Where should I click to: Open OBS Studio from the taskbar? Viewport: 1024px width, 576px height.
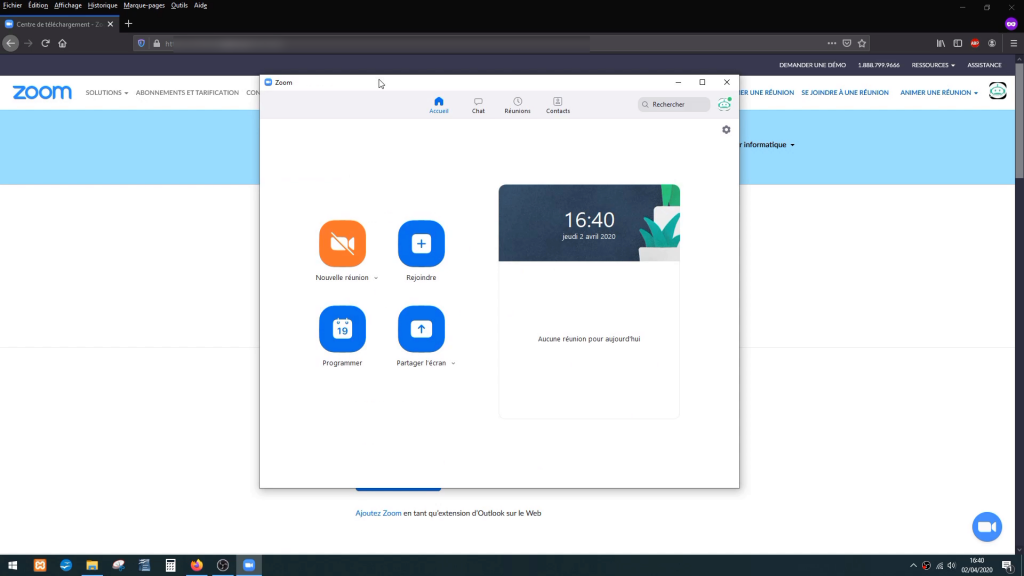coord(223,566)
